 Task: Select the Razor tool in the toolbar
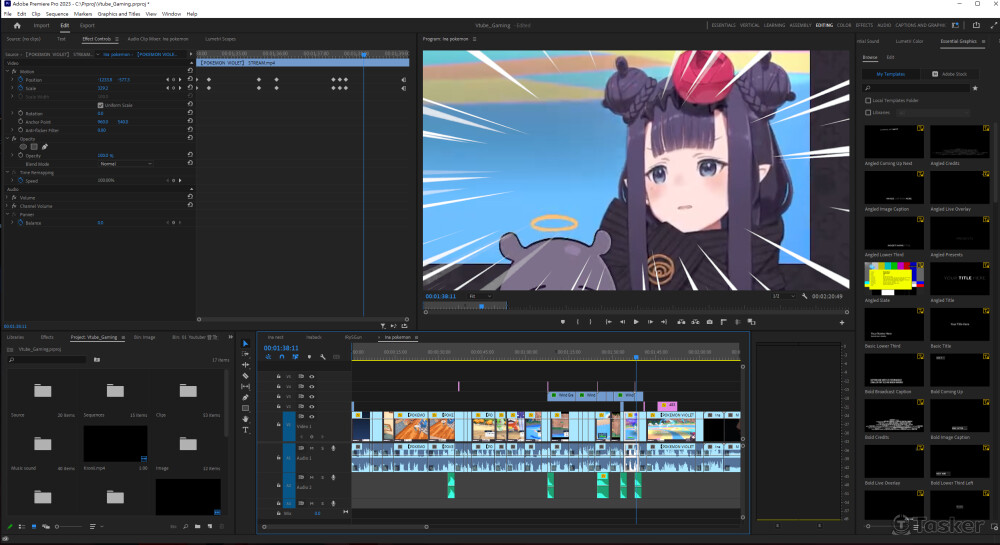pyautogui.click(x=245, y=375)
